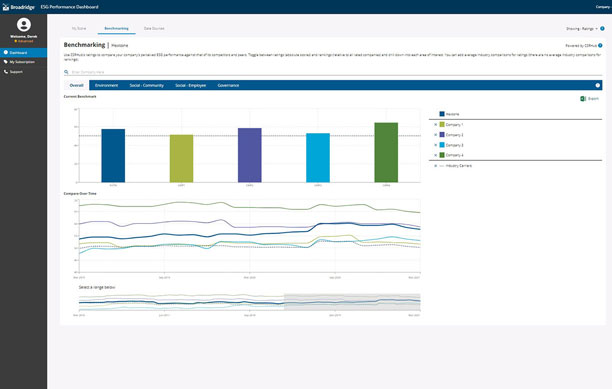The image size is (612, 389).
Task: Open the Company menu in header
Action: [603, 7]
